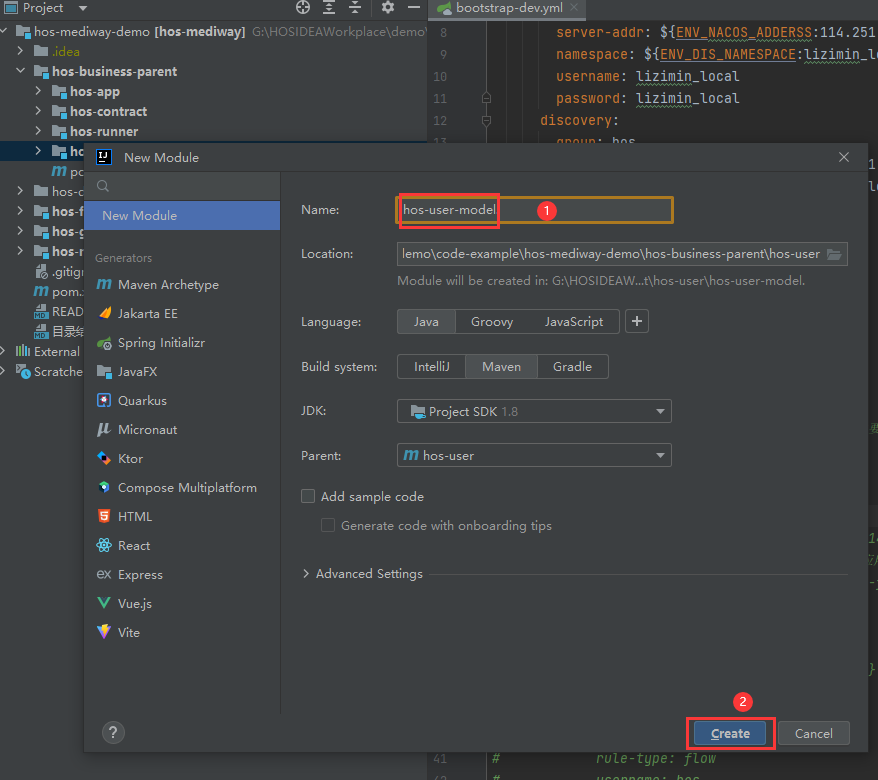This screenshot has width=878, height=780.
Task: Cancel the New Module dialog
Action: tap(813, 733)
